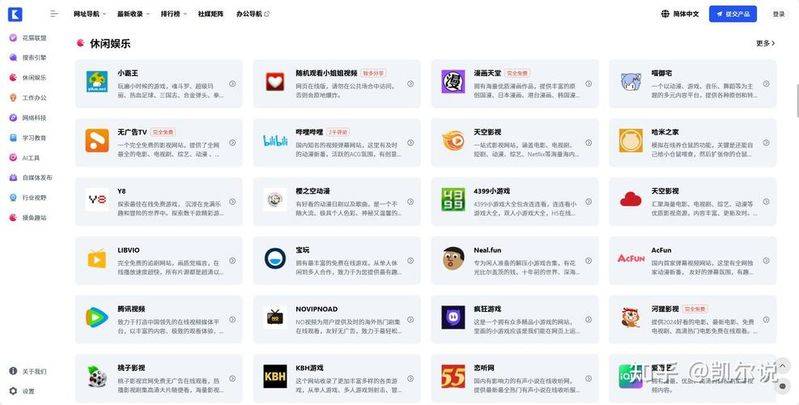Open 关于我们 in the sidebar
Screen dimensions: 799x405
pos(28,371)
